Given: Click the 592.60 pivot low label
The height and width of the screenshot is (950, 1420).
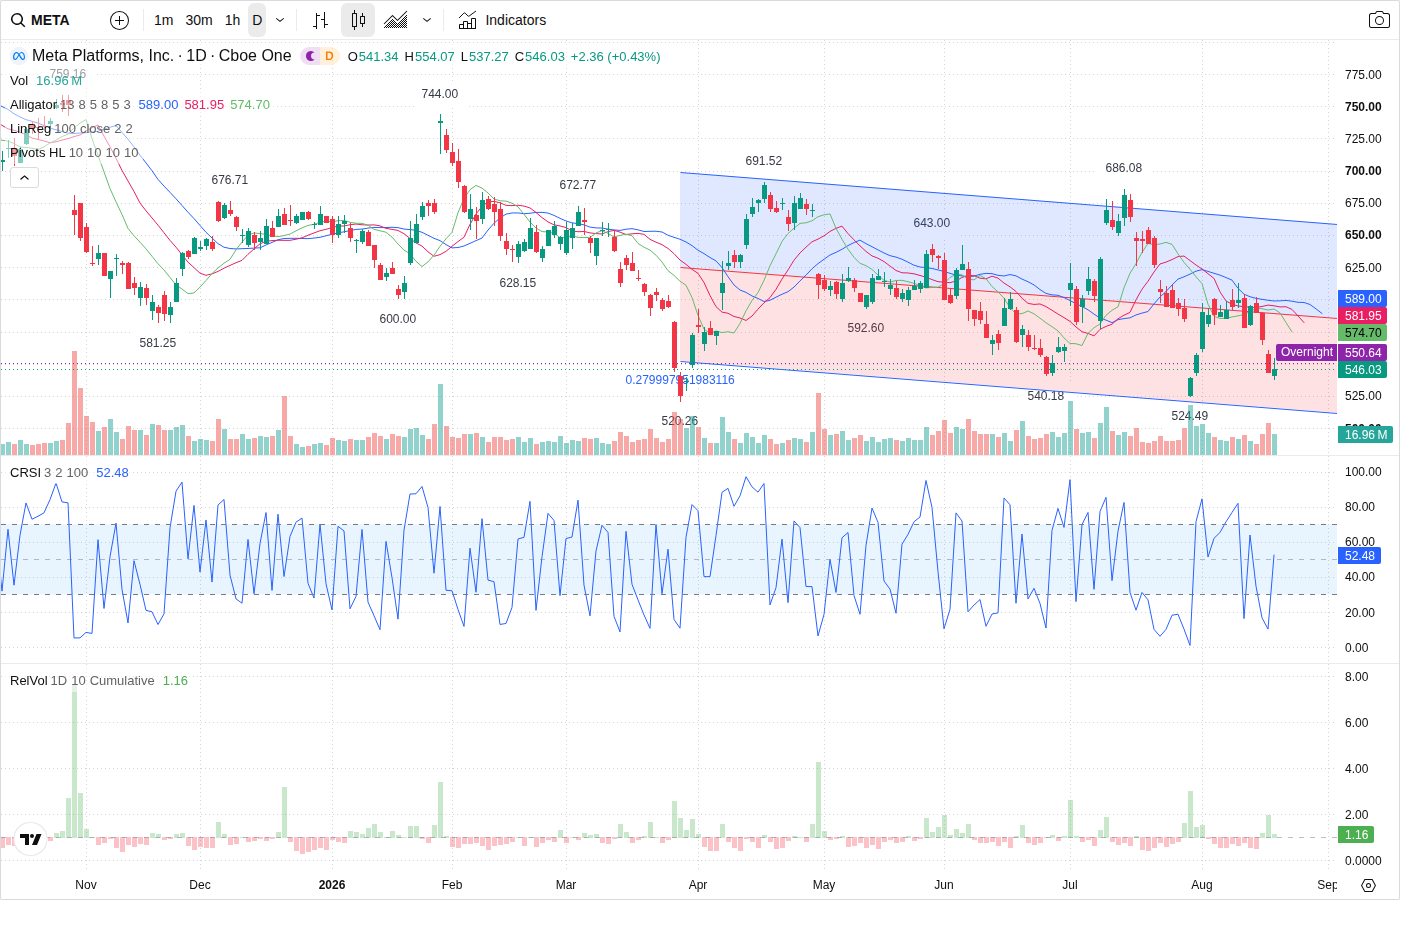Looking at the screenshot, I should (866, 328).
